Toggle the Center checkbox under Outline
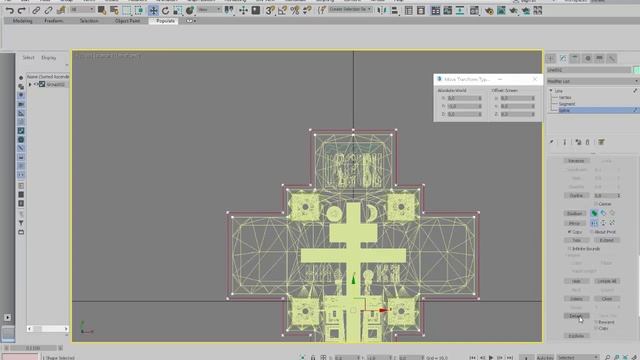The width and height of the screenshot is (640, 360). (596, 204)
